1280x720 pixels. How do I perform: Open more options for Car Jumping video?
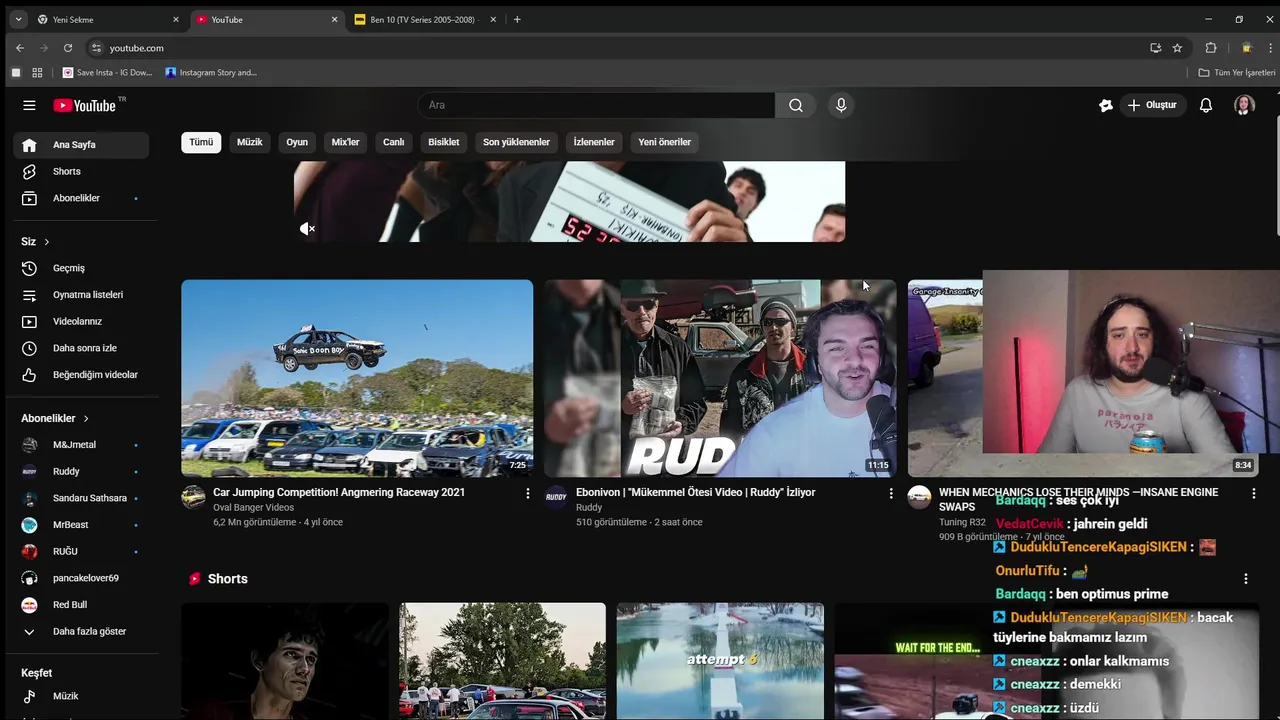click(x=528, y=493)
